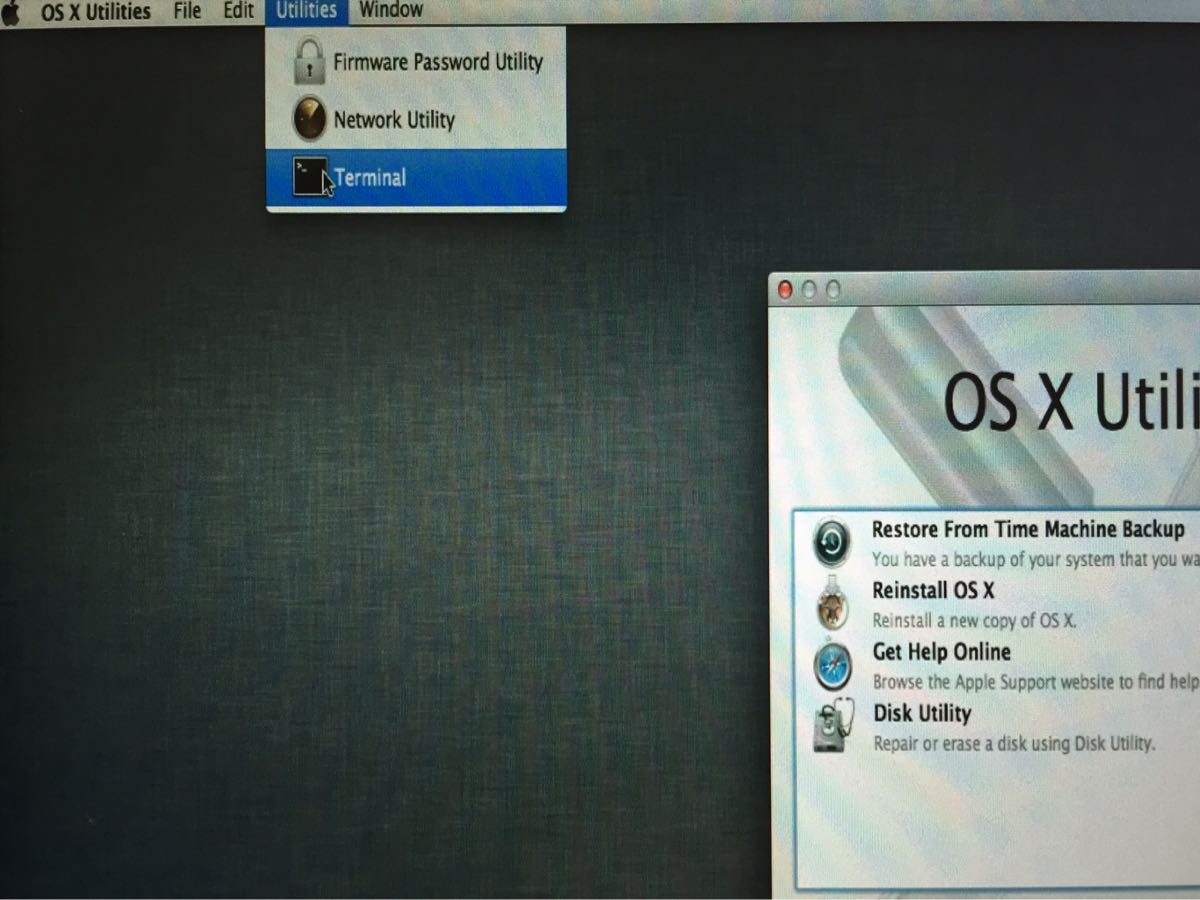The height and width of the screenshot is (900, 1200).
Task: Launch Terminal from the Utilities menu
Action: [416, 178]
